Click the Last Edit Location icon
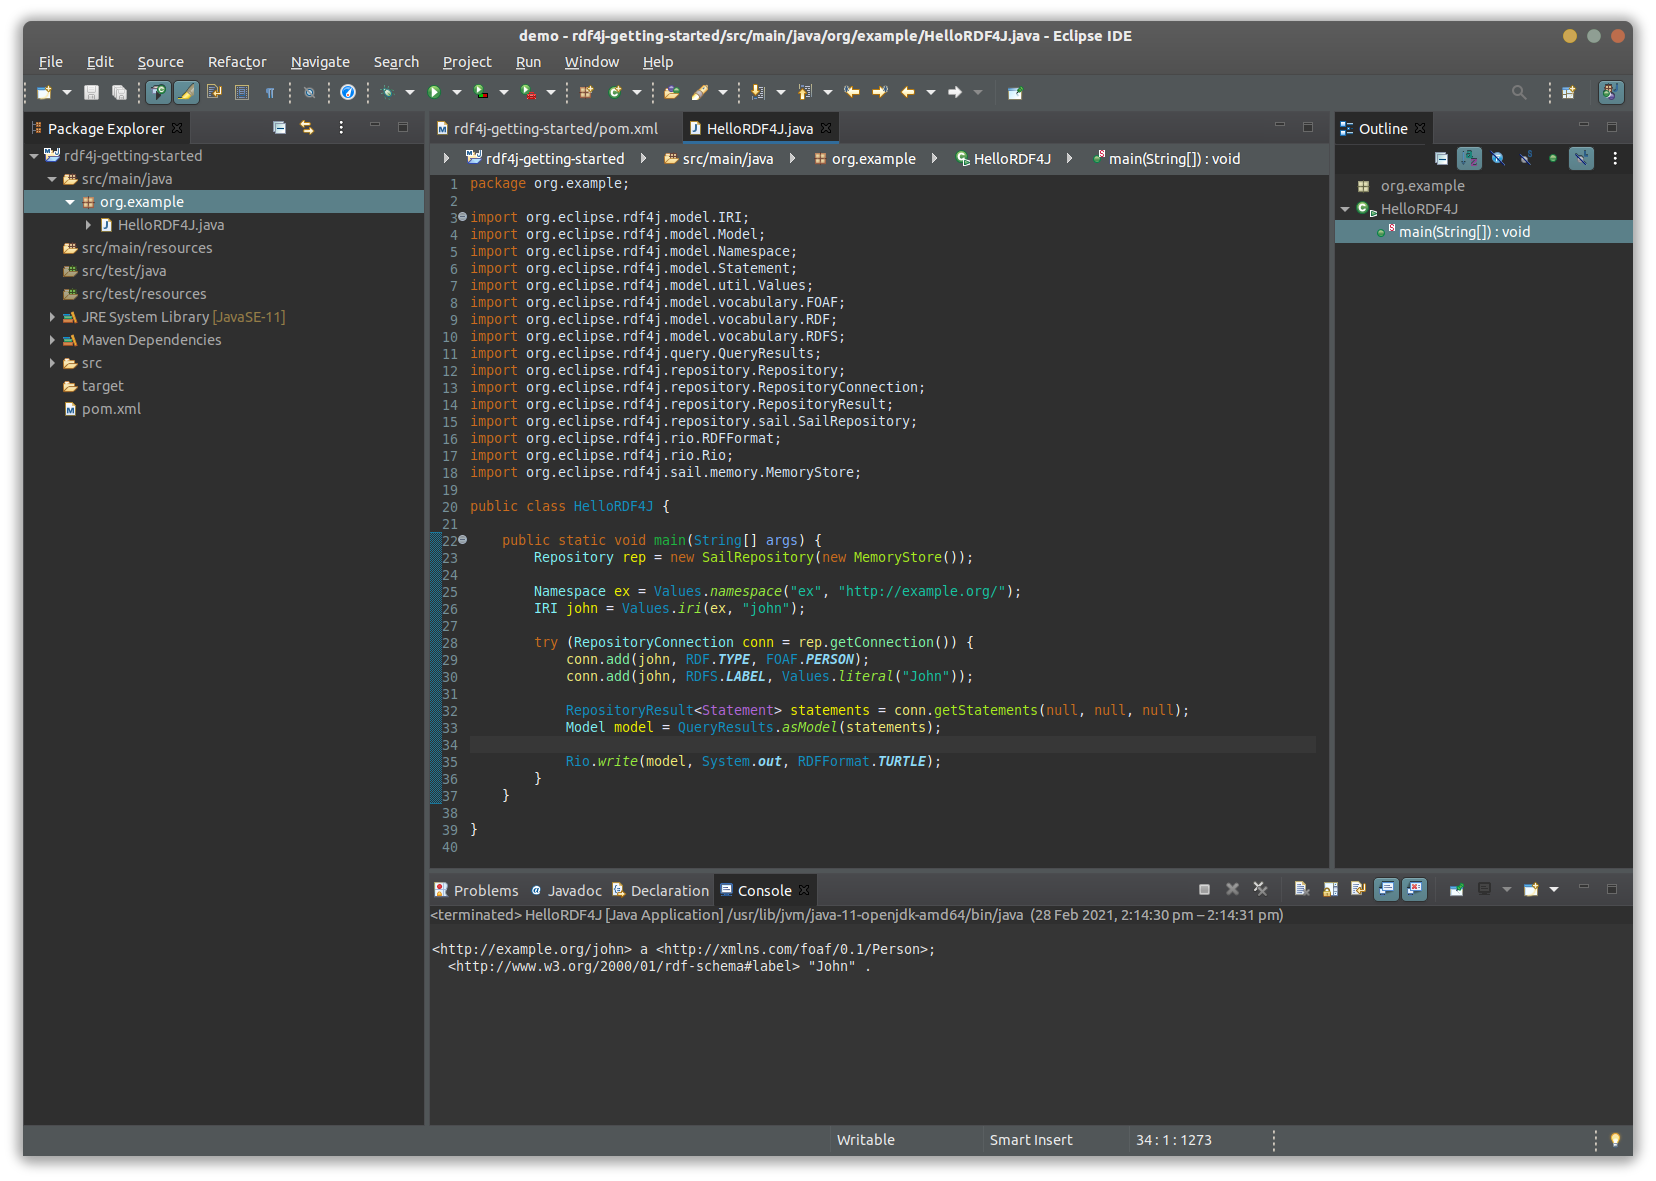 [852, 92]
